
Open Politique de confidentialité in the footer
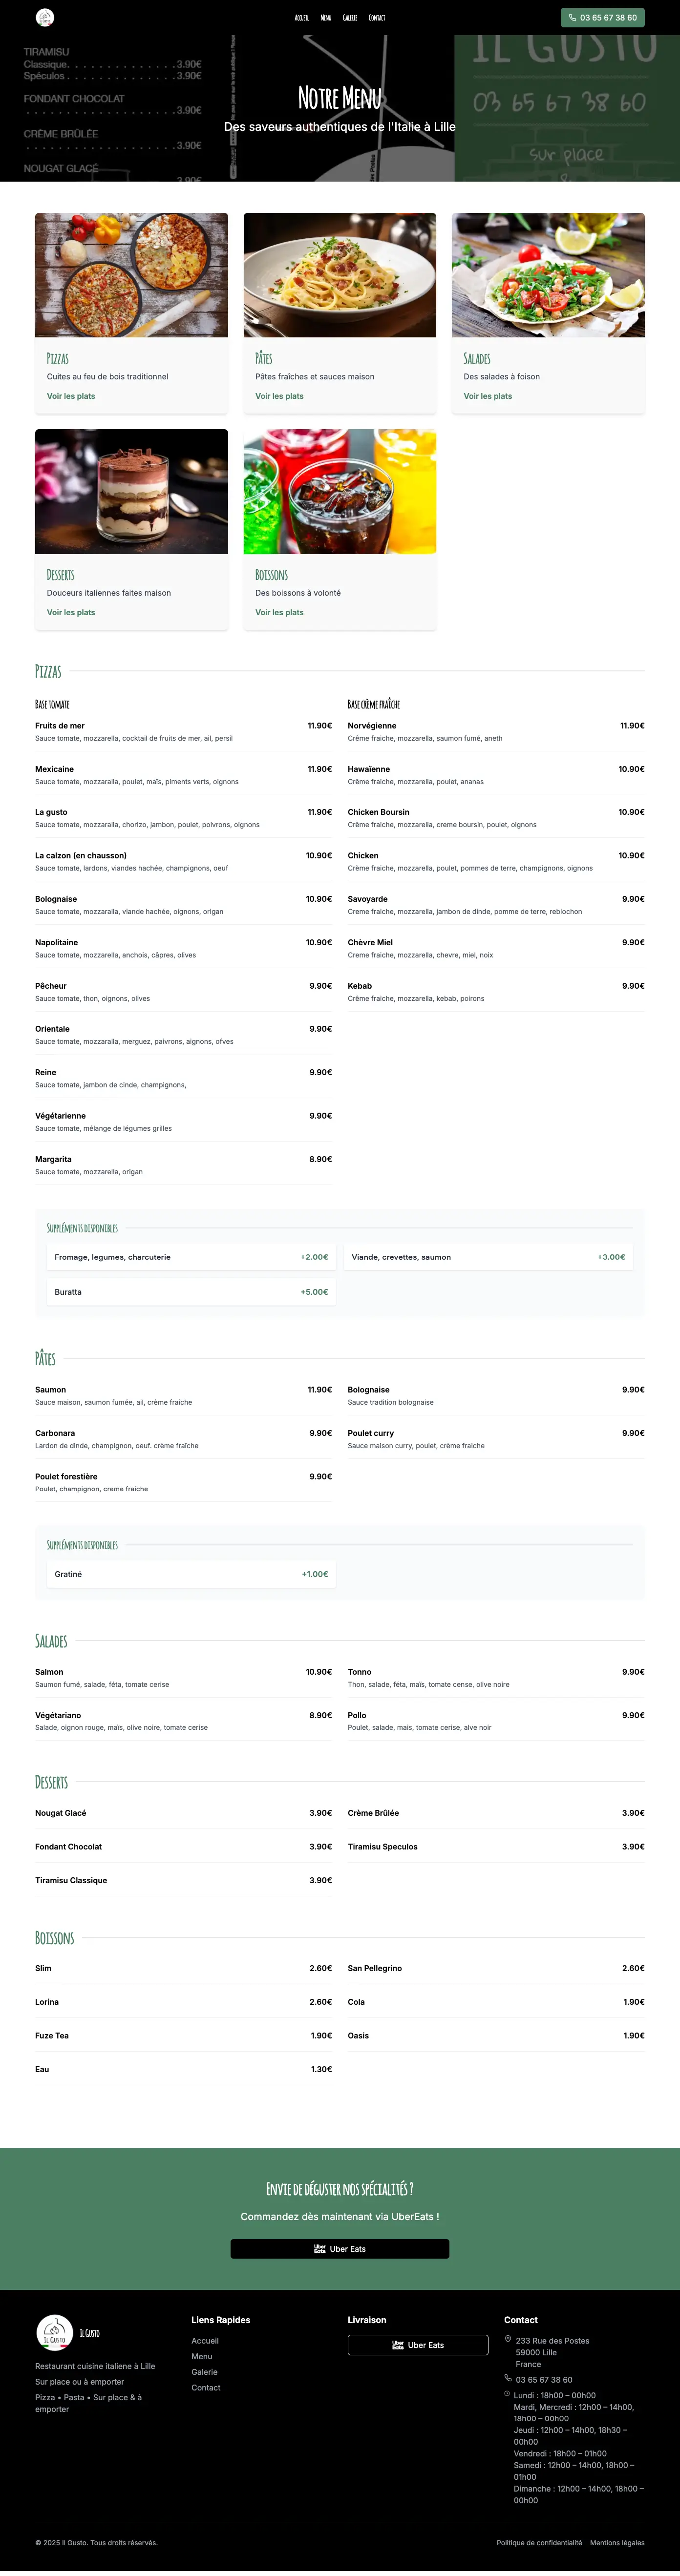point(539,2542)
